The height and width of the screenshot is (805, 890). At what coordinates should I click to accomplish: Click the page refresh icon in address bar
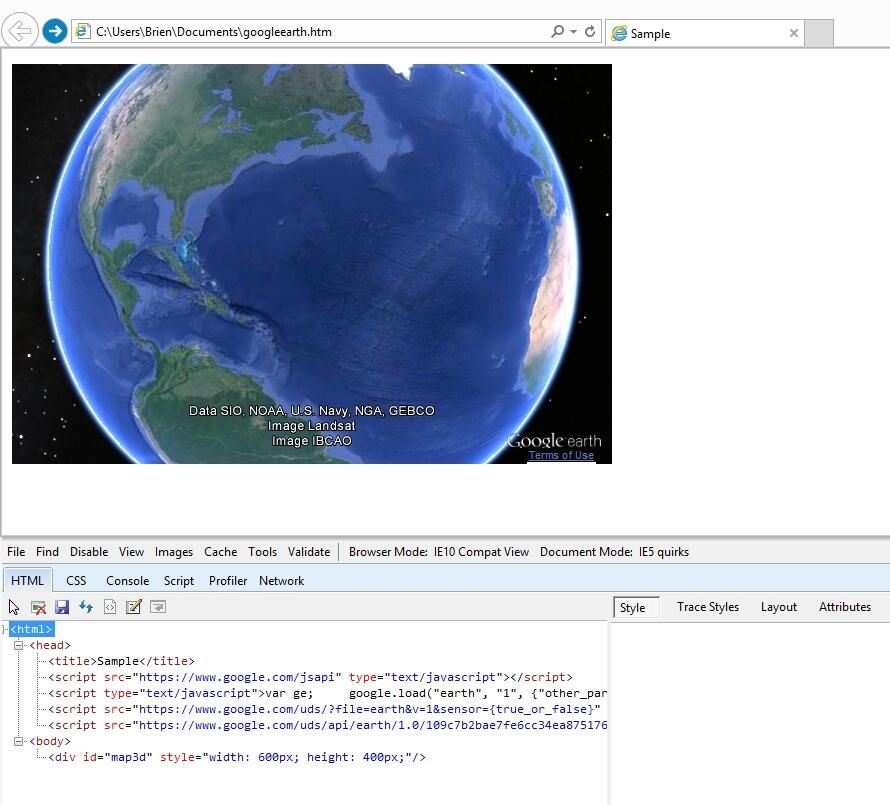[588, 30]
